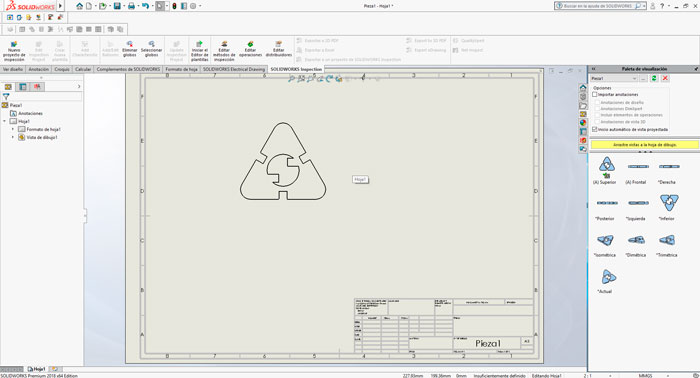Open Editar operaciones
This screenshot has width=700, height=378.
(x=250, y=49)
